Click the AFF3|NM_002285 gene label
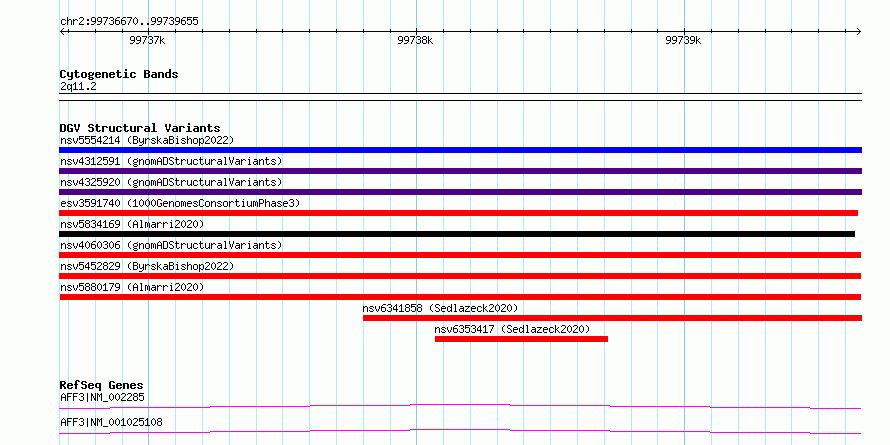Image resolution: width=890 pixels, height=445 pixels. click(102, 397)
